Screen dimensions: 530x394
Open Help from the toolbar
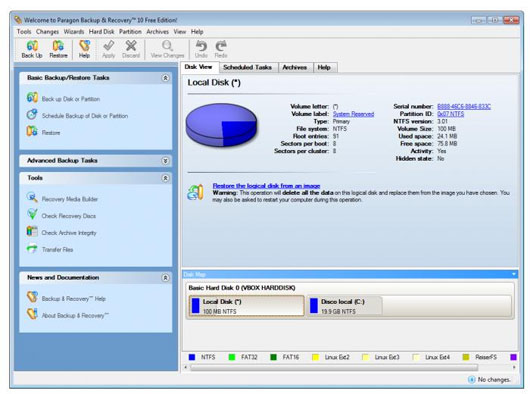coord(85,49)
